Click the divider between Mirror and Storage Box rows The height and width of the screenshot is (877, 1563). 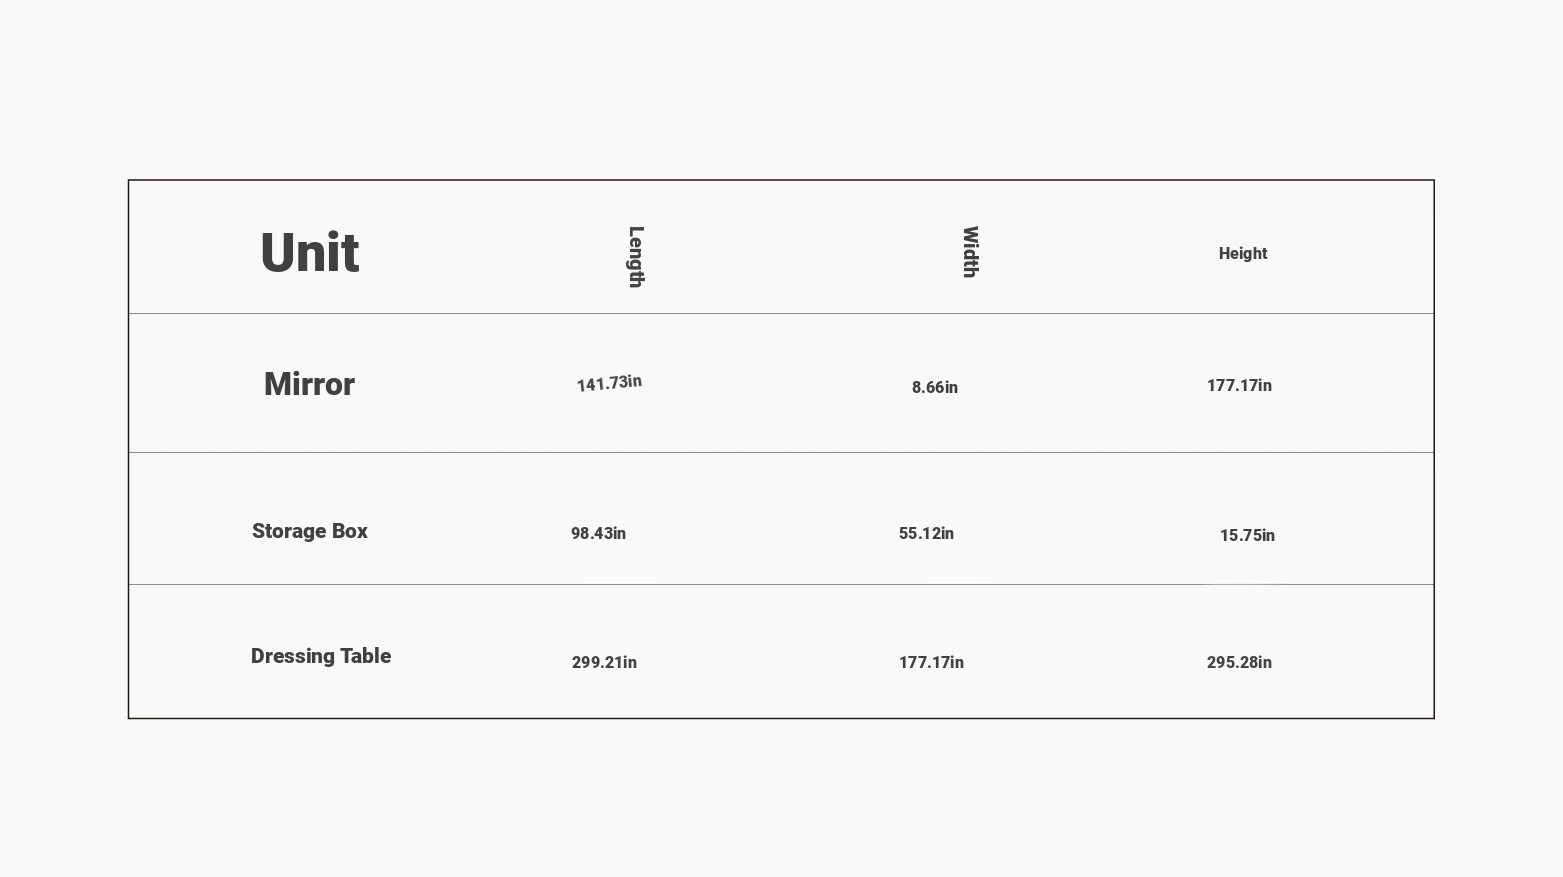(x=781, y=452)
